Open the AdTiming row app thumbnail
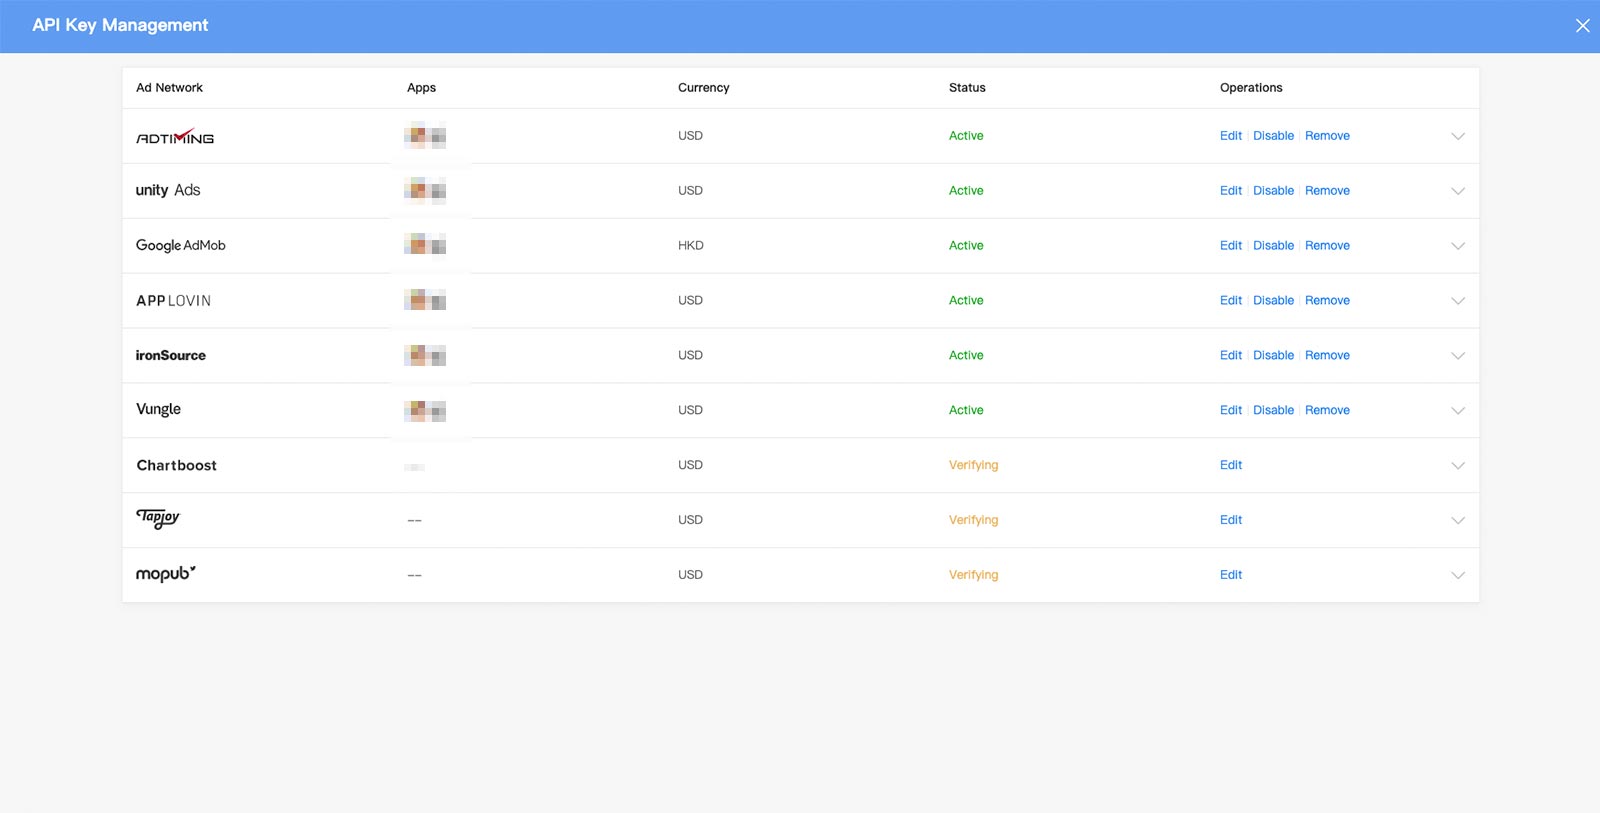 (425, 136)
